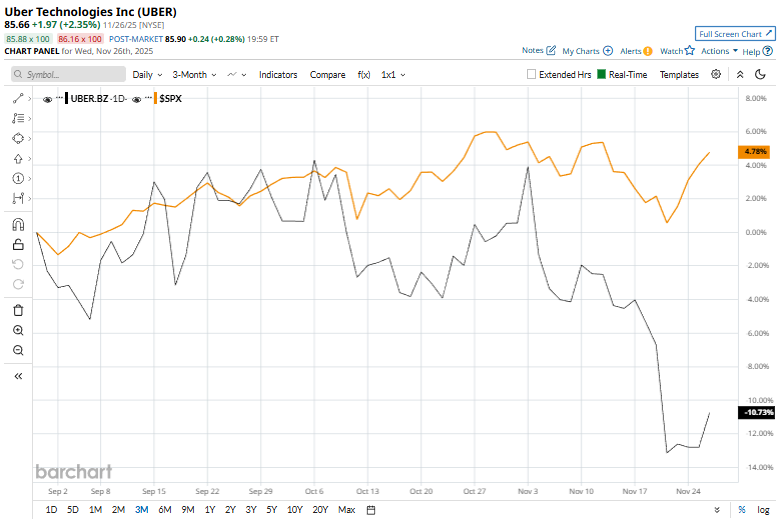The image size is (777, 526).
Task: Toggle percent scale mode
Action: tap(742, 510)
